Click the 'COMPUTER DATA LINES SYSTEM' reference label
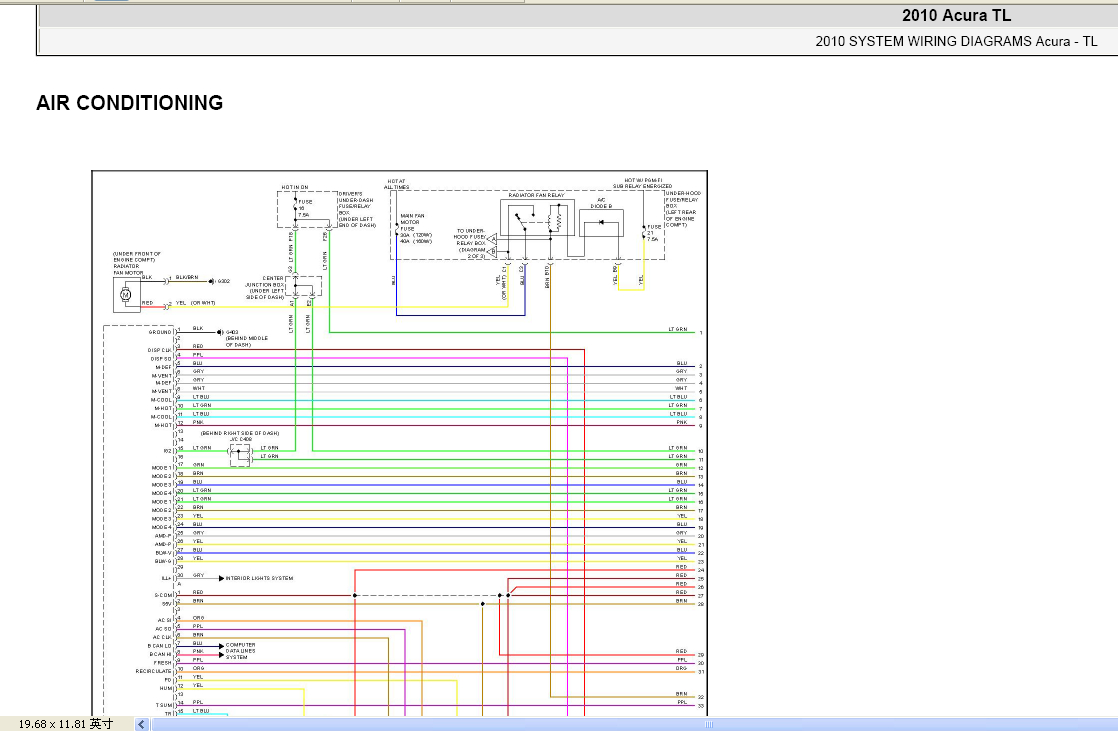Screen dimensions: 1118x731 coord(240,651)
